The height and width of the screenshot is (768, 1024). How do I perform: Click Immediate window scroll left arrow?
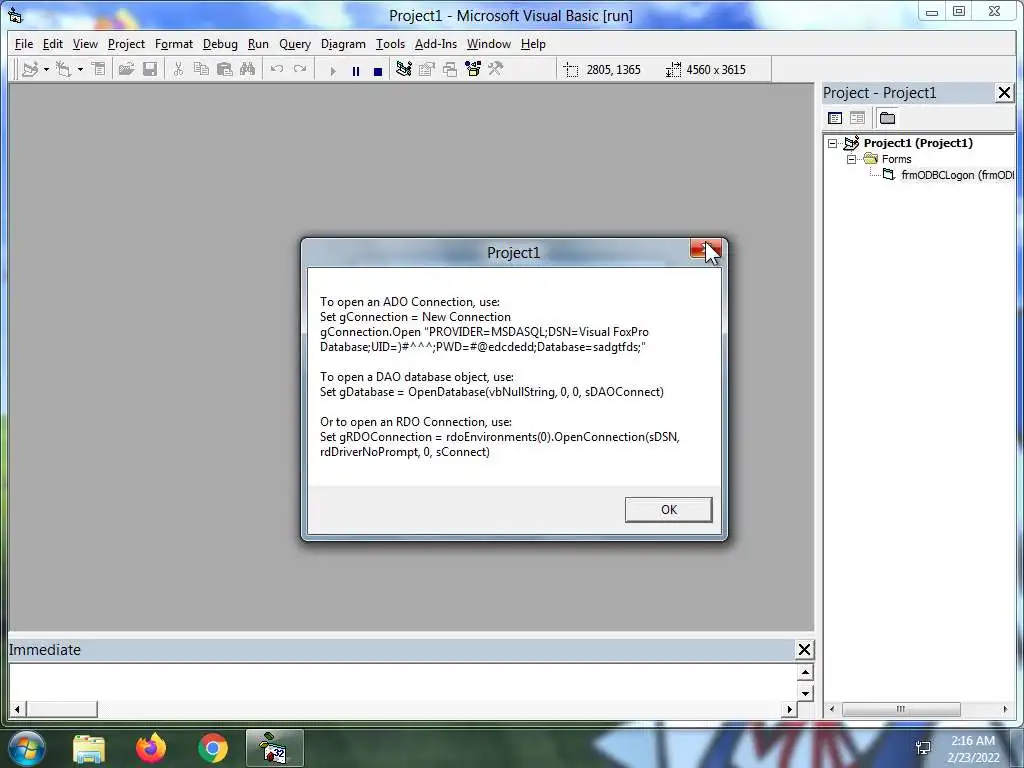17,709
